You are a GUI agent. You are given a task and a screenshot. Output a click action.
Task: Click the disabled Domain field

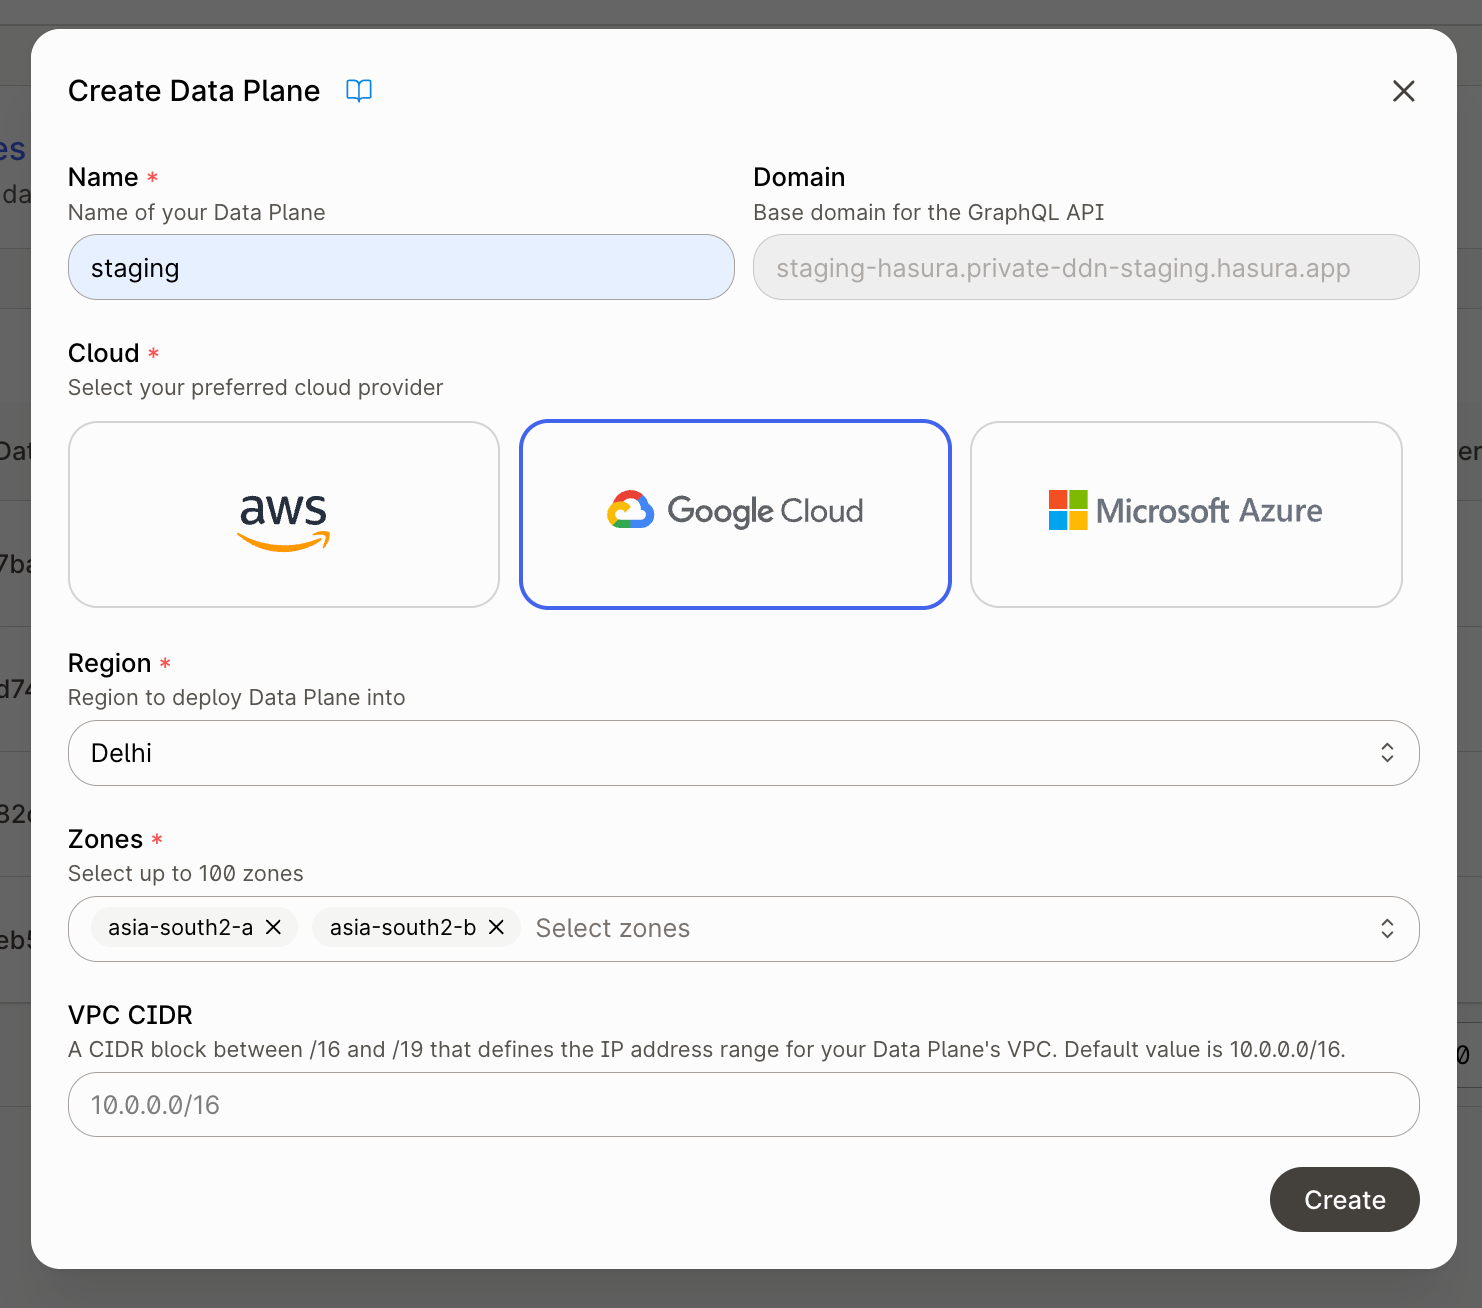(x=1086, y=267)
